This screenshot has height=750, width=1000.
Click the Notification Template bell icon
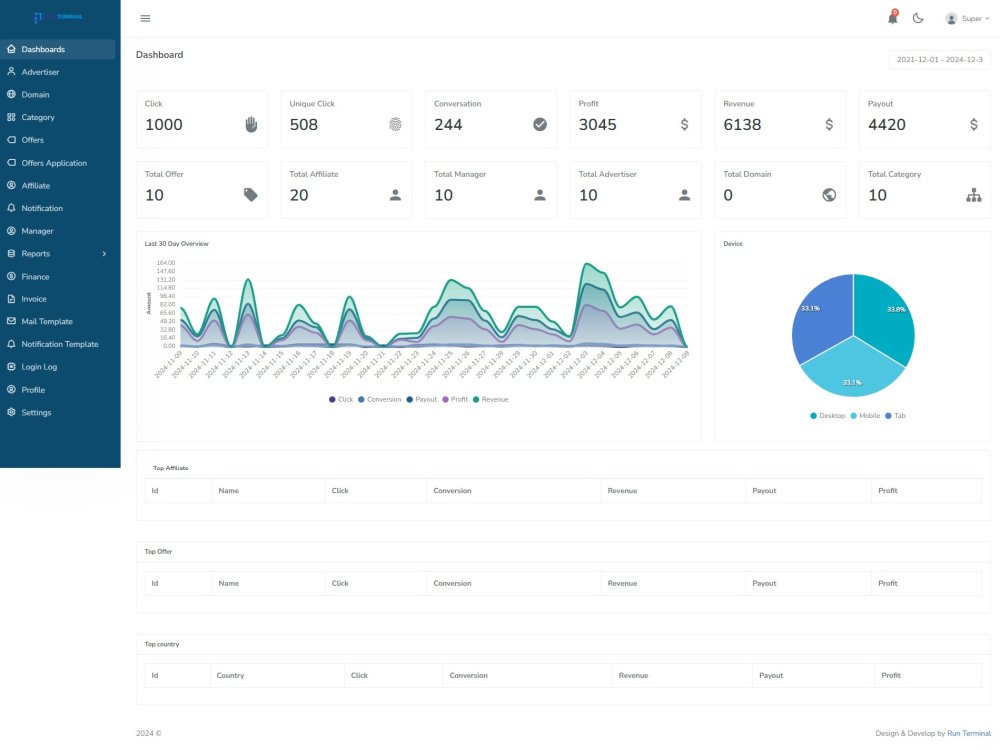(11, 344)
